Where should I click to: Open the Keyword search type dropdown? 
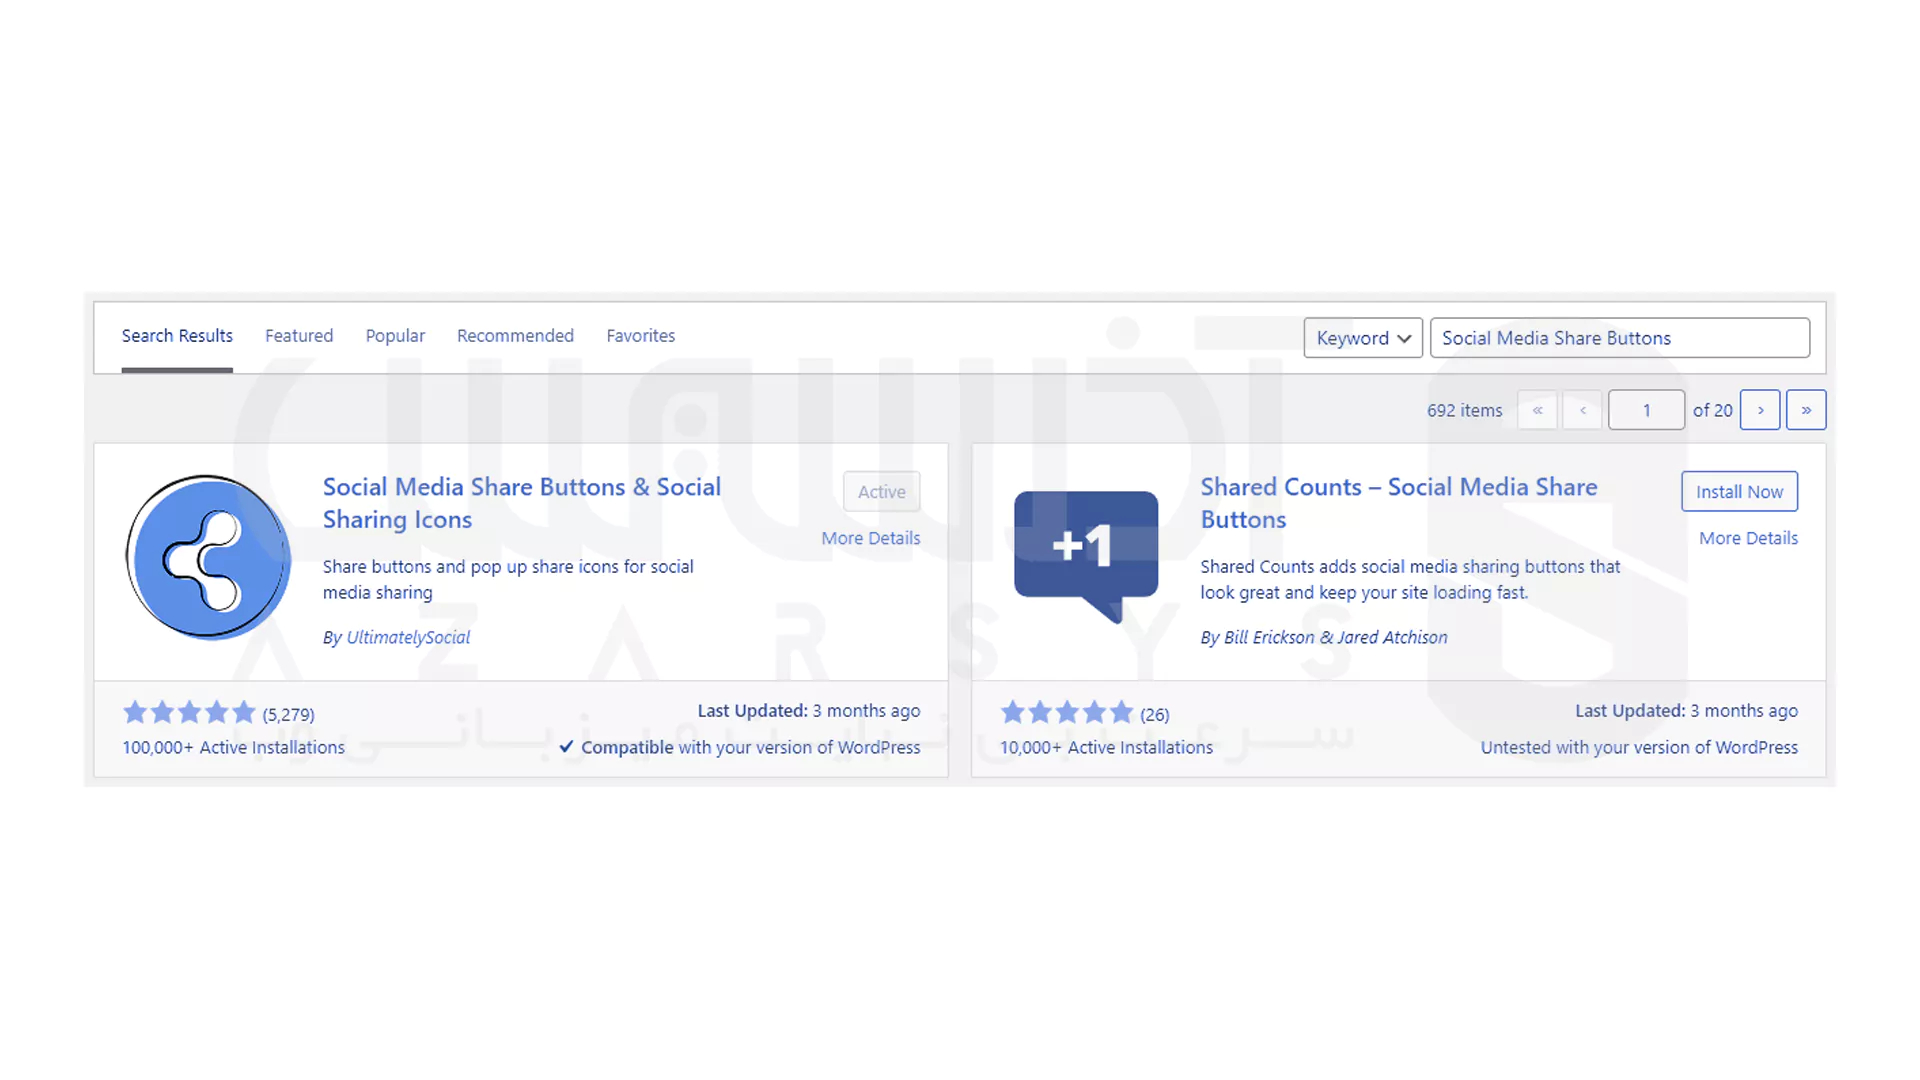tap(1362, 338)
